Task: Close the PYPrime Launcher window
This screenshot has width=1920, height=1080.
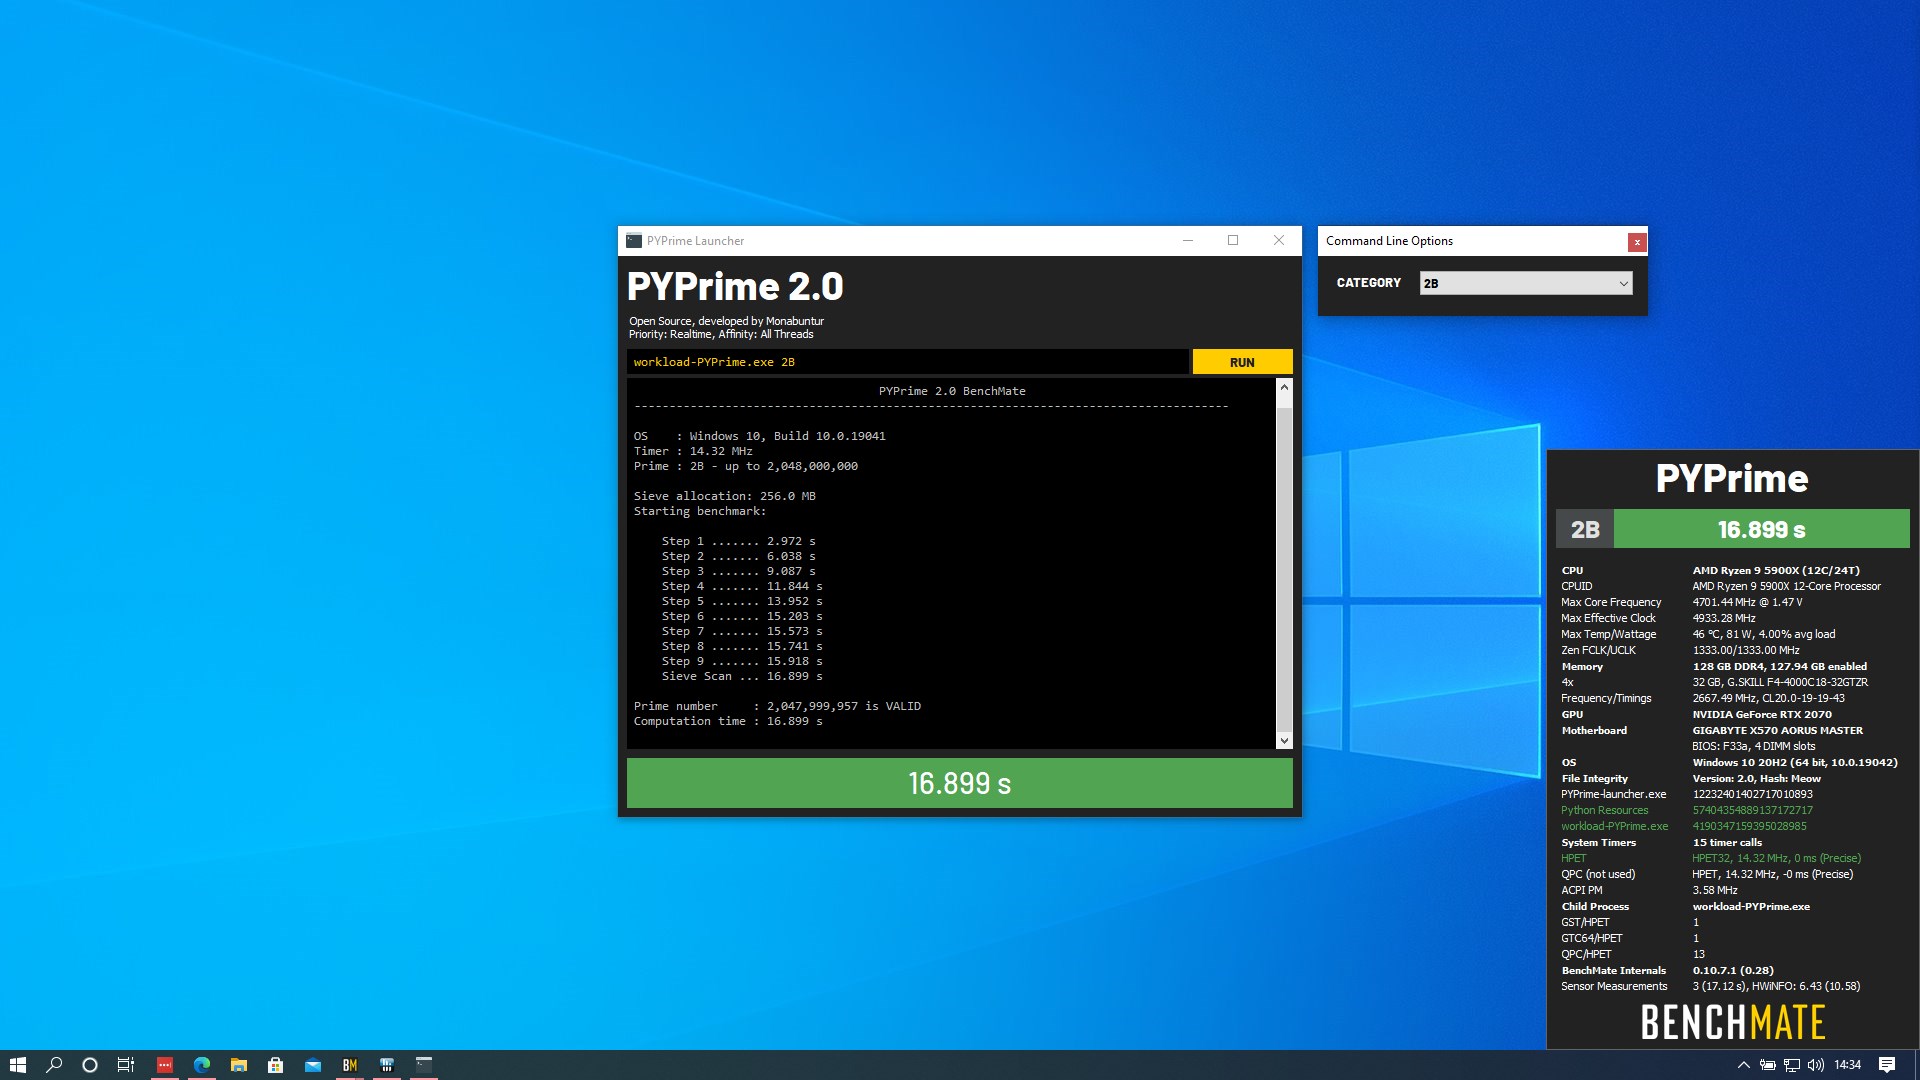Action: tap(1279, 241)
